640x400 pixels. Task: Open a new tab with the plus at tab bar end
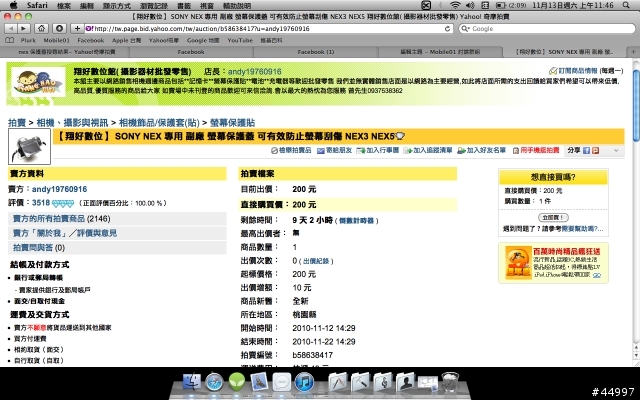tap(633, 52)
